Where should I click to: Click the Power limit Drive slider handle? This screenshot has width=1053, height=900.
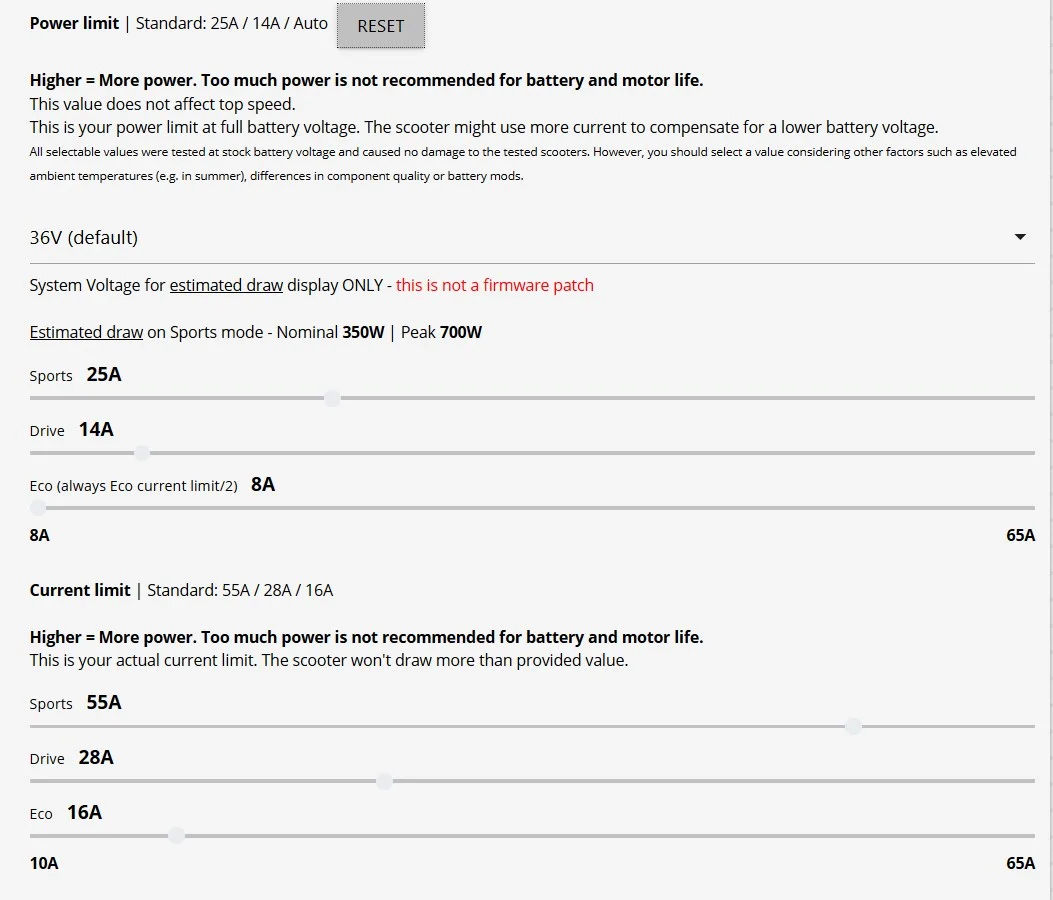tap(142, 453)
